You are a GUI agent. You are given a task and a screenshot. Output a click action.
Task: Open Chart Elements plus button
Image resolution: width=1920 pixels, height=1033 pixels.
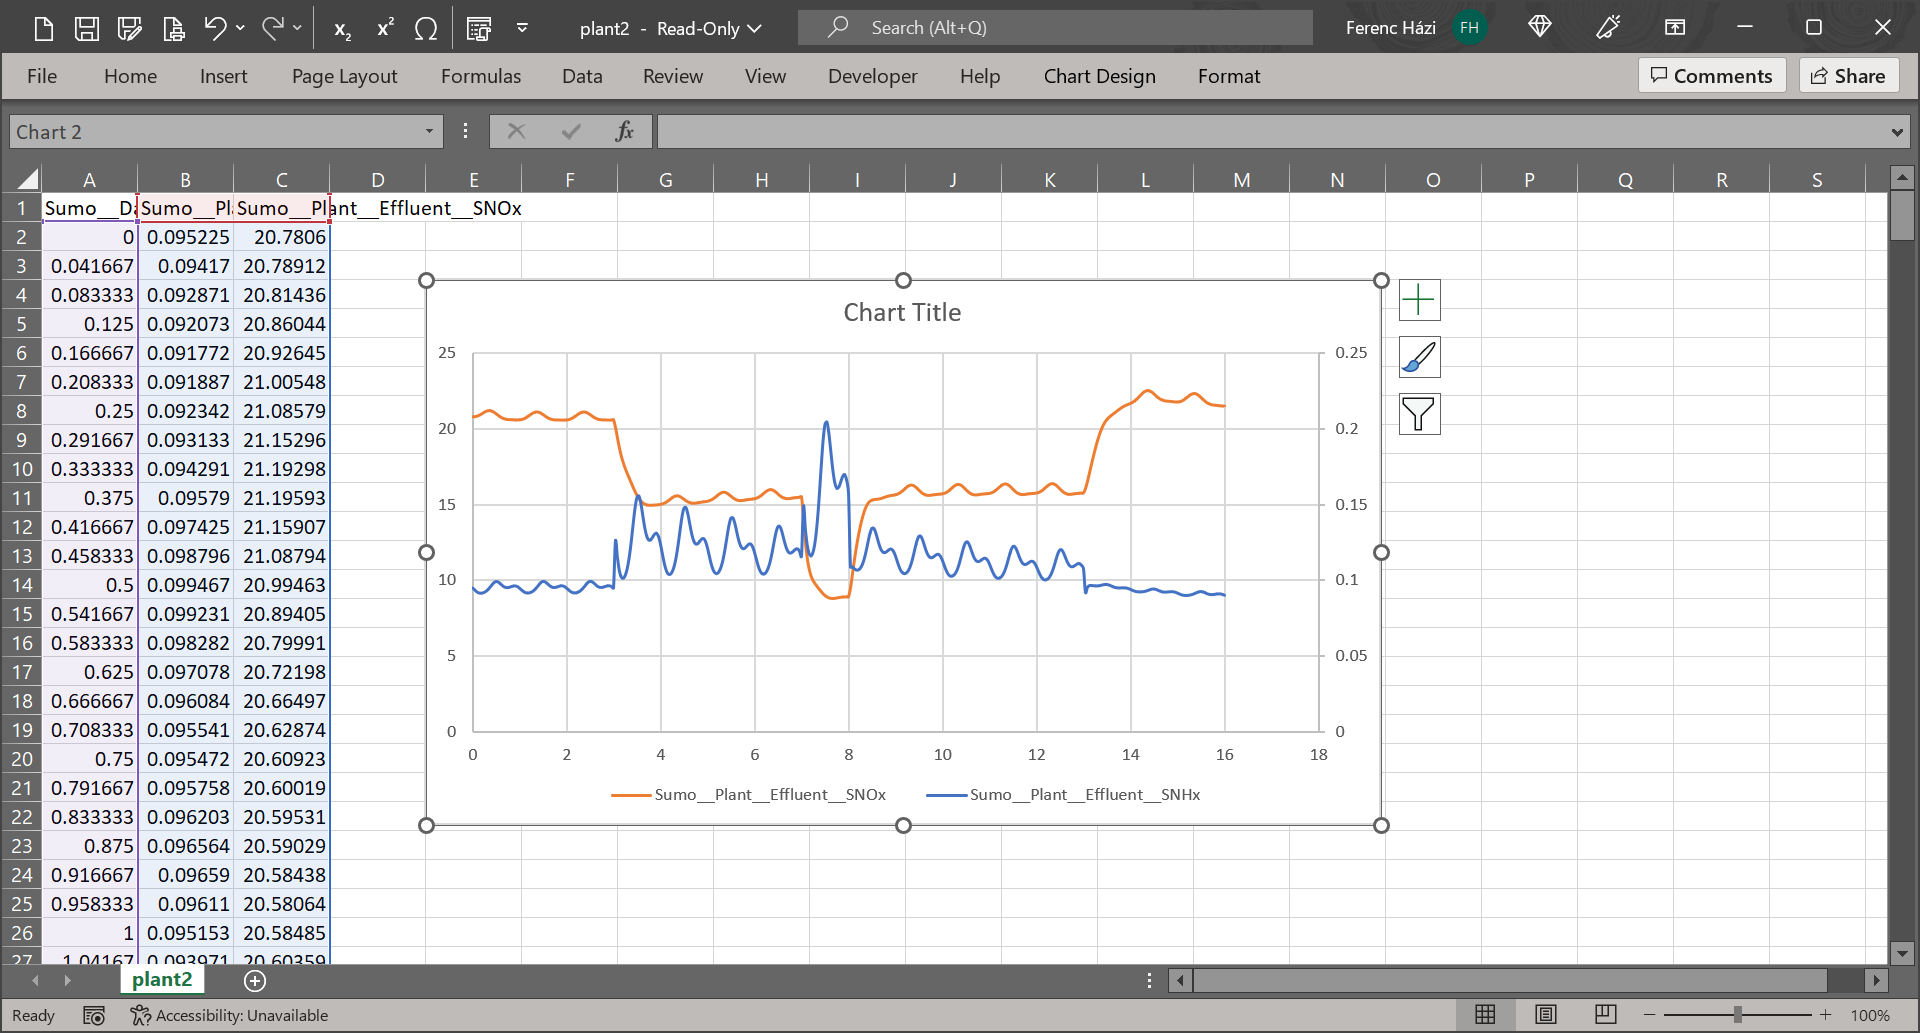(1418, 300)
